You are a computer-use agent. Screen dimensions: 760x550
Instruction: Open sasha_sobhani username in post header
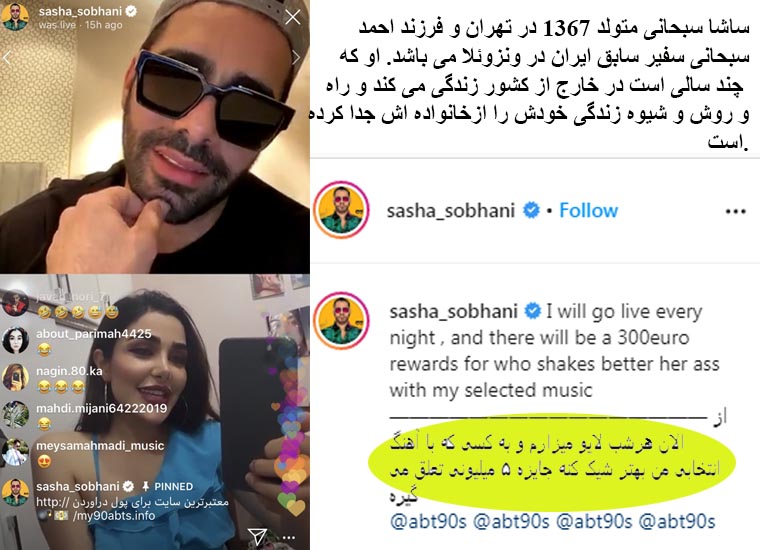[x=451, y=211]
